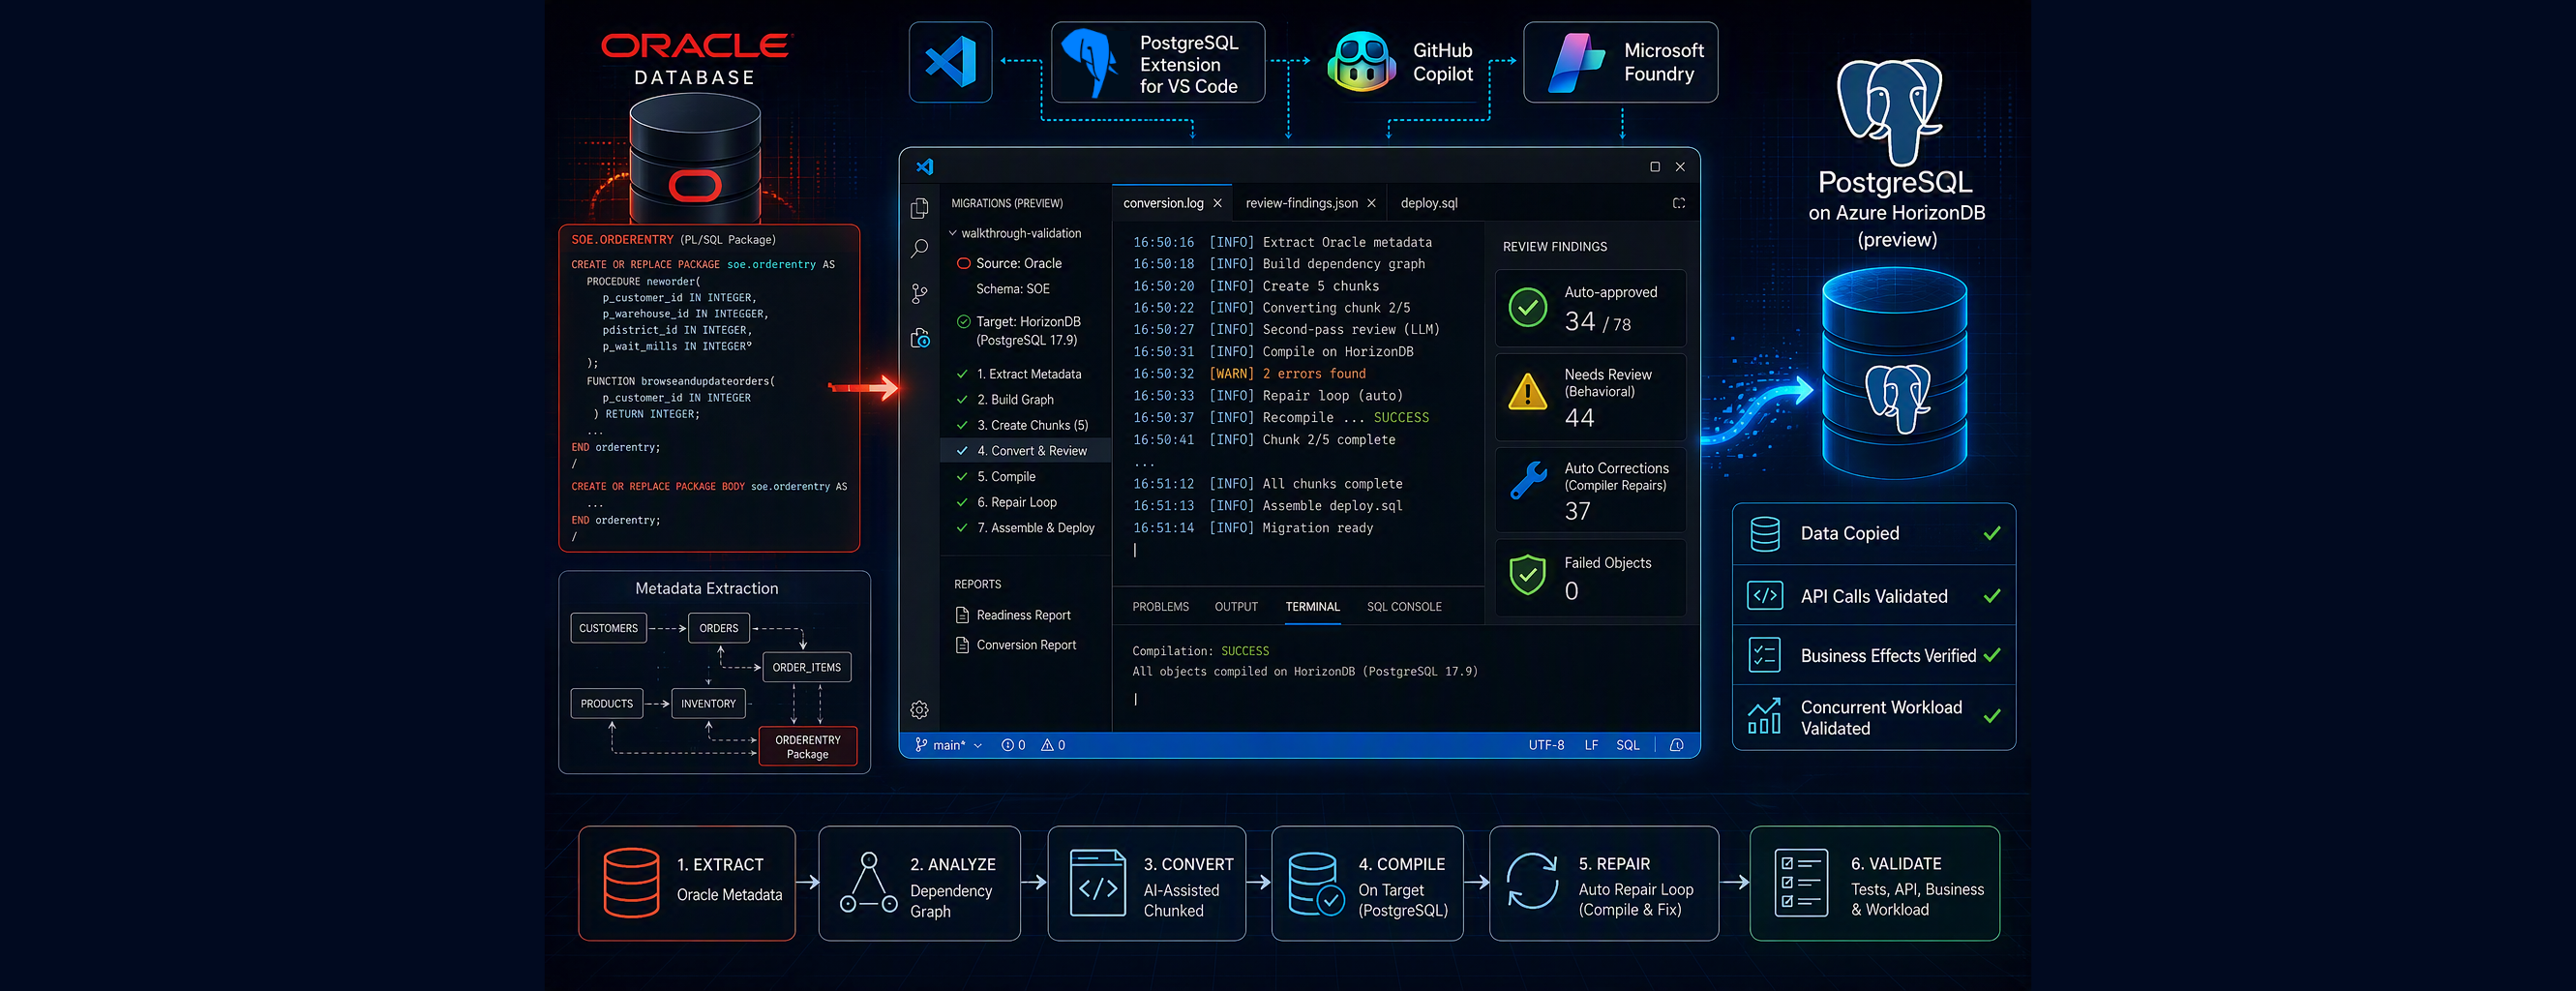Collapse the walkthrough-validation chevron
Screen dimensions: 2576x991
click(x=953, y=233)
